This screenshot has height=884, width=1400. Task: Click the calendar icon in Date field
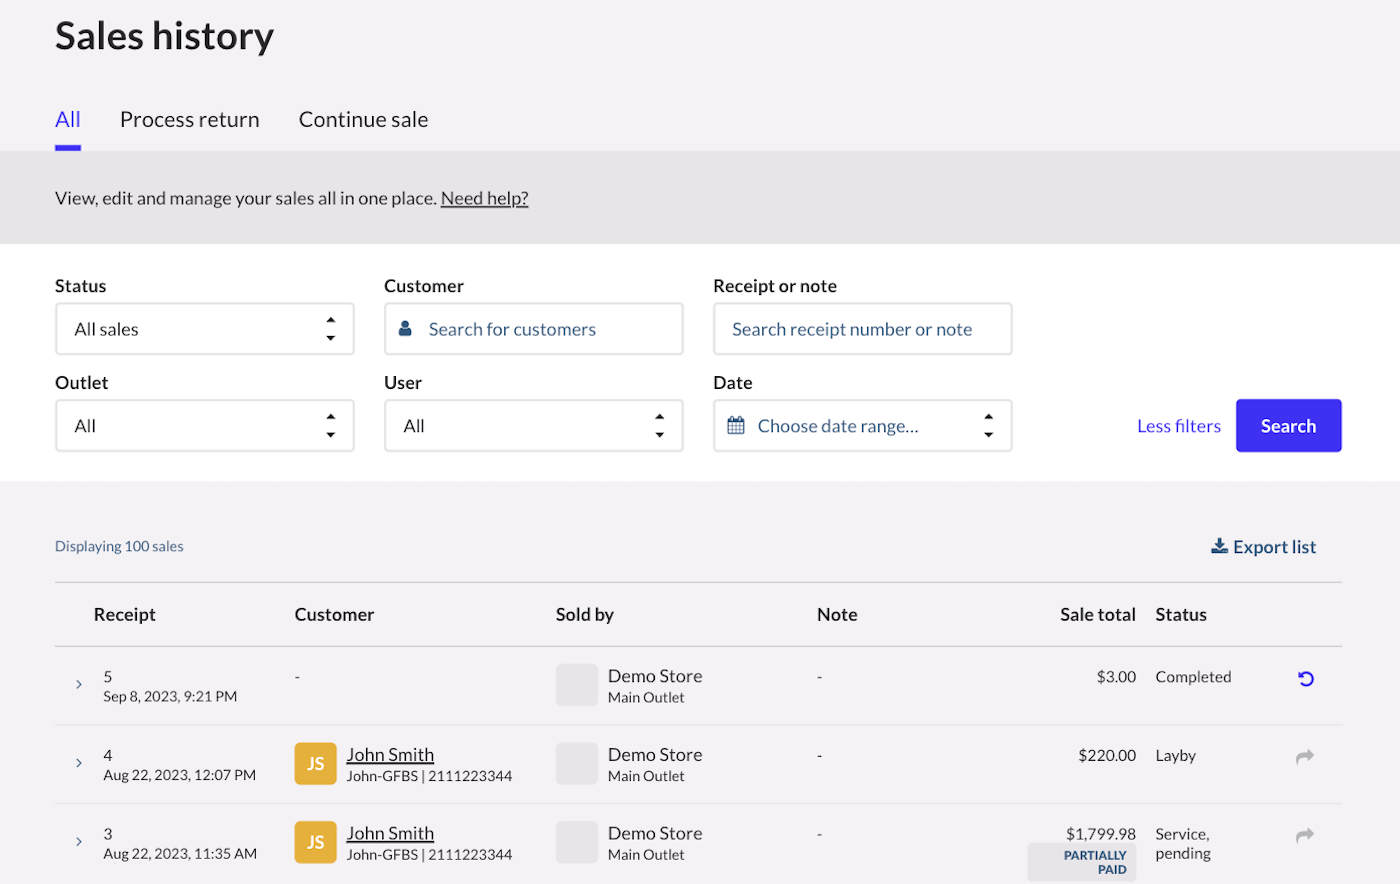[x=736, y=426]
